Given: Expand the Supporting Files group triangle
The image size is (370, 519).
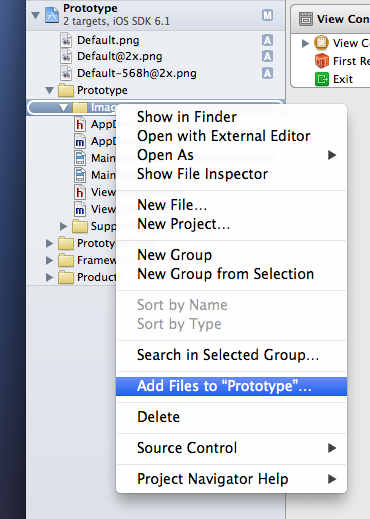Looking at the screenshot, I should (x=63, y=226).
